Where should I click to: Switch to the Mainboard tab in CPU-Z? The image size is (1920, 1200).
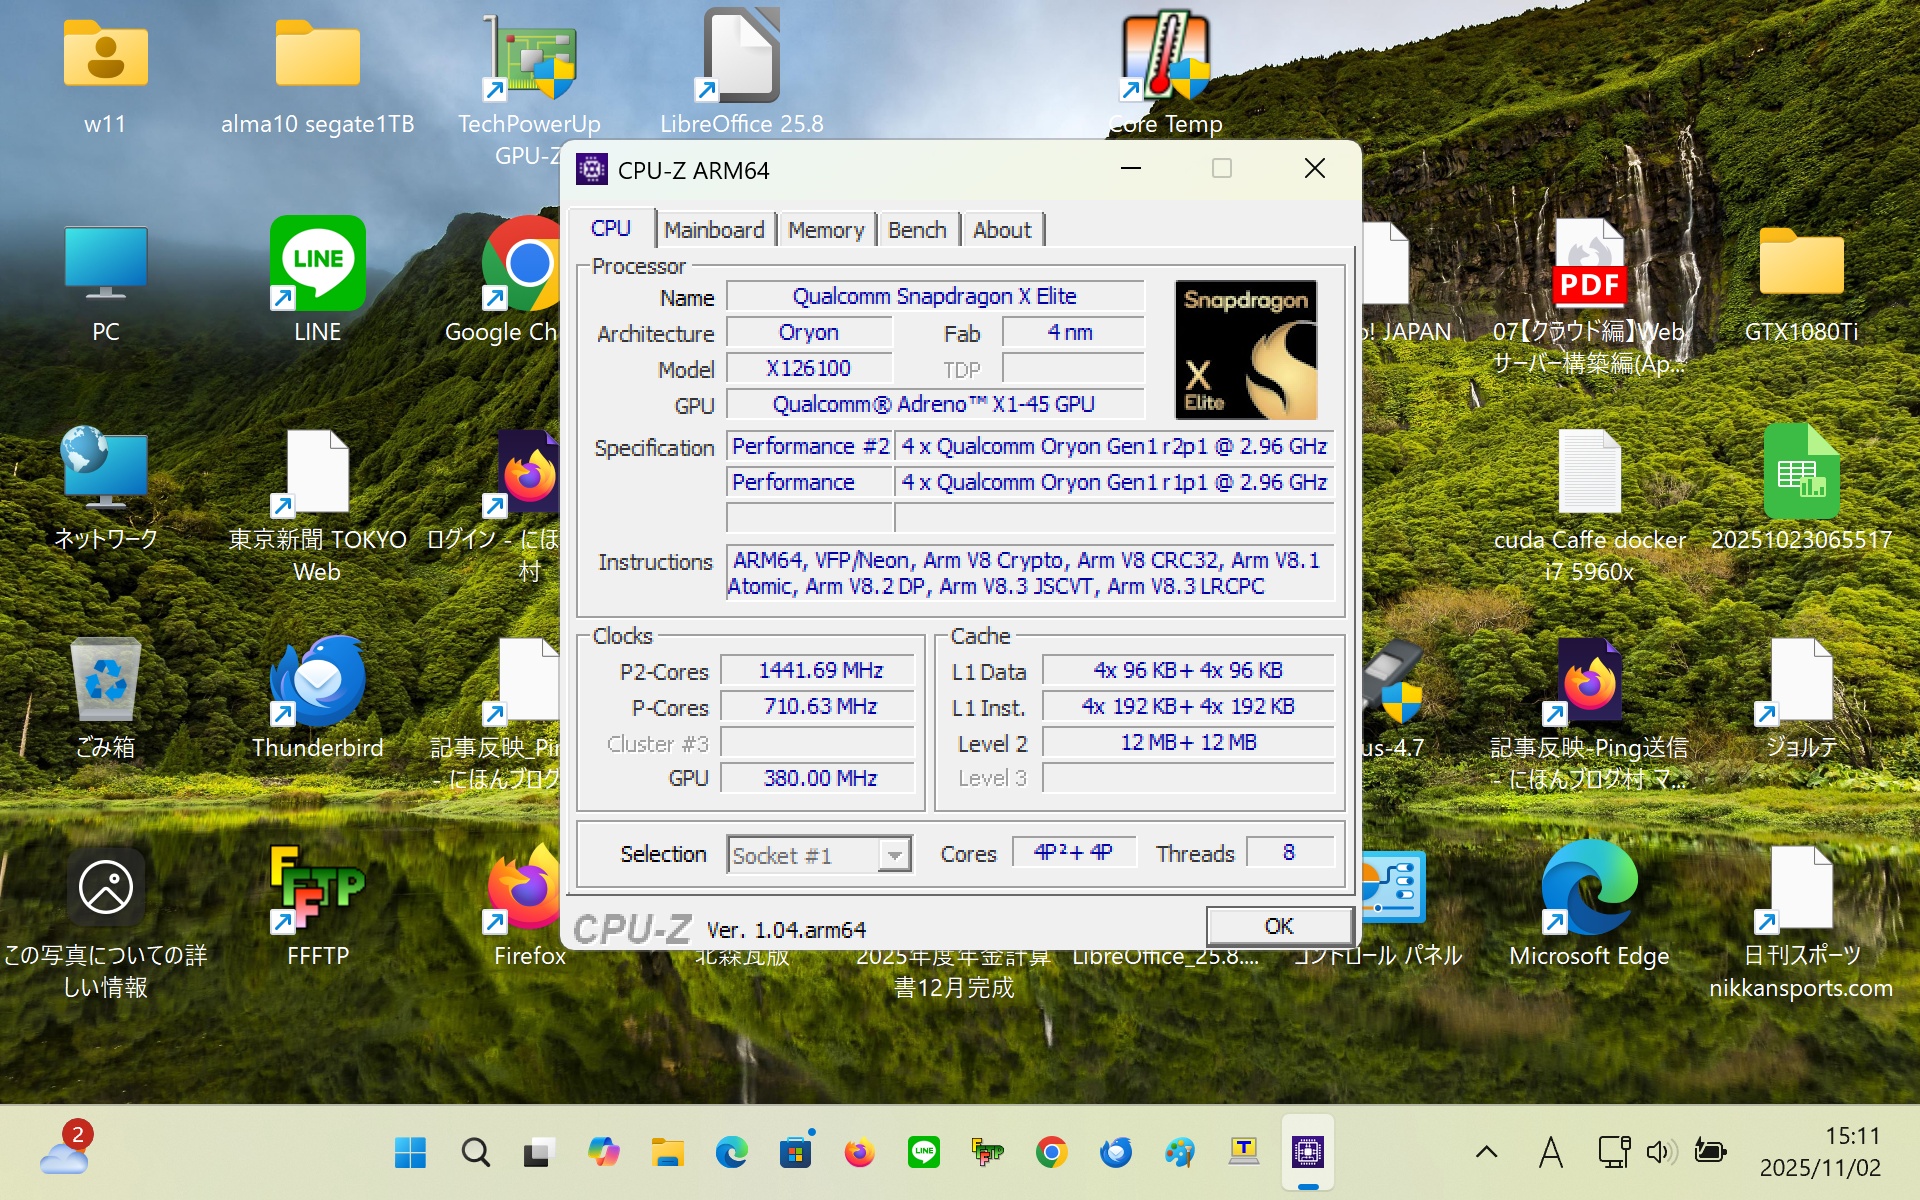point(714,230)
